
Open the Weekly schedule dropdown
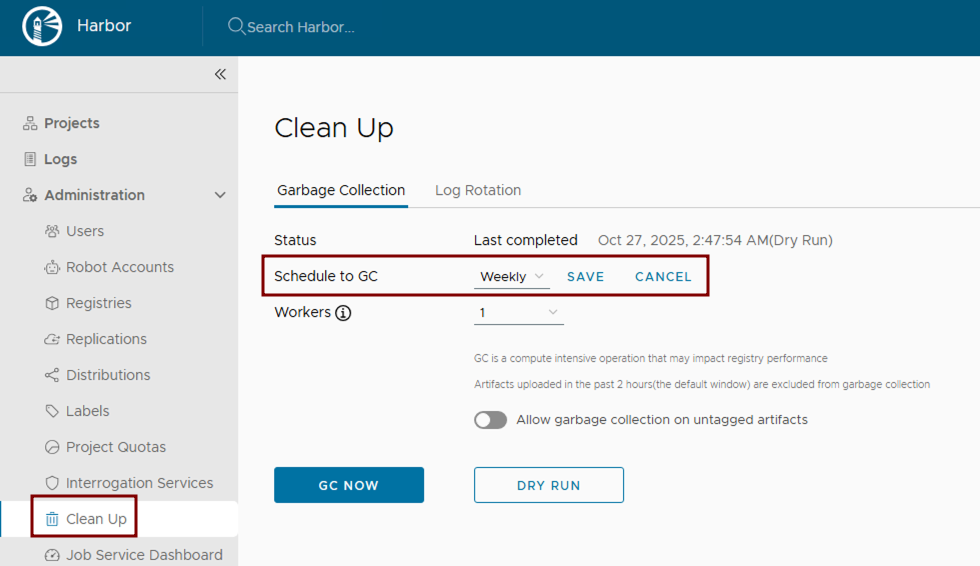(x=512, y=277)
